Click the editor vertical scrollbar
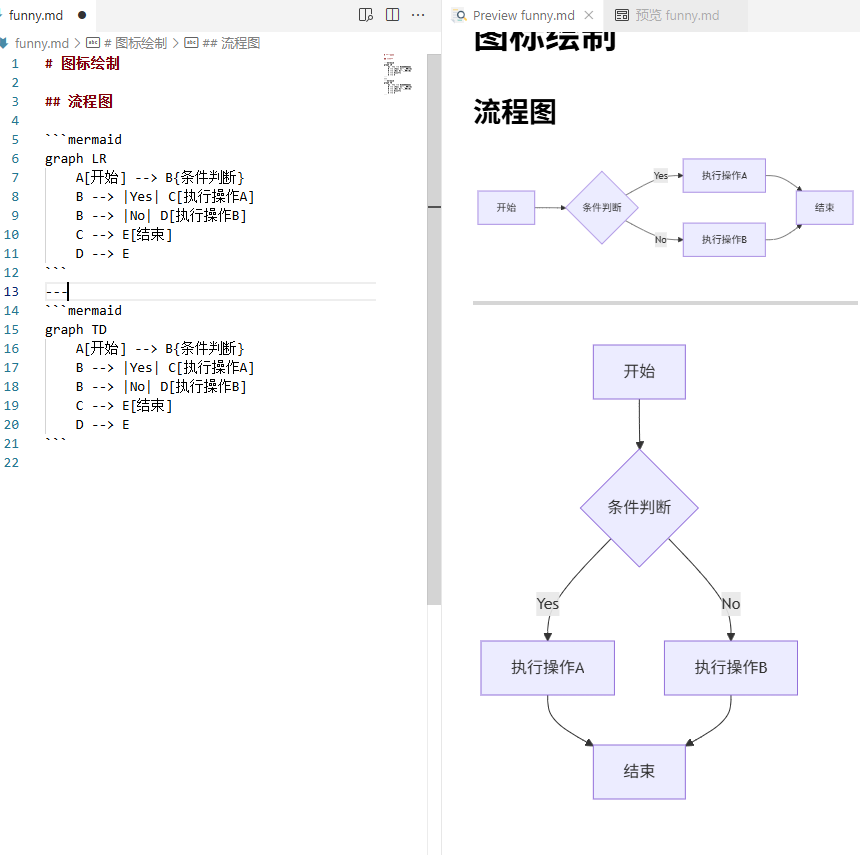 [434, 329]
